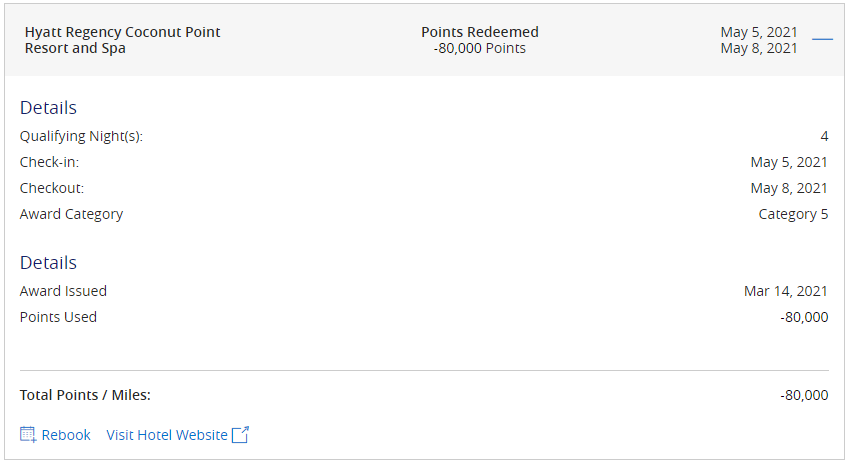Click the Checkout label
Image resolution: width=850 pixels, height=464 pixels.
(x=52, y=188)
